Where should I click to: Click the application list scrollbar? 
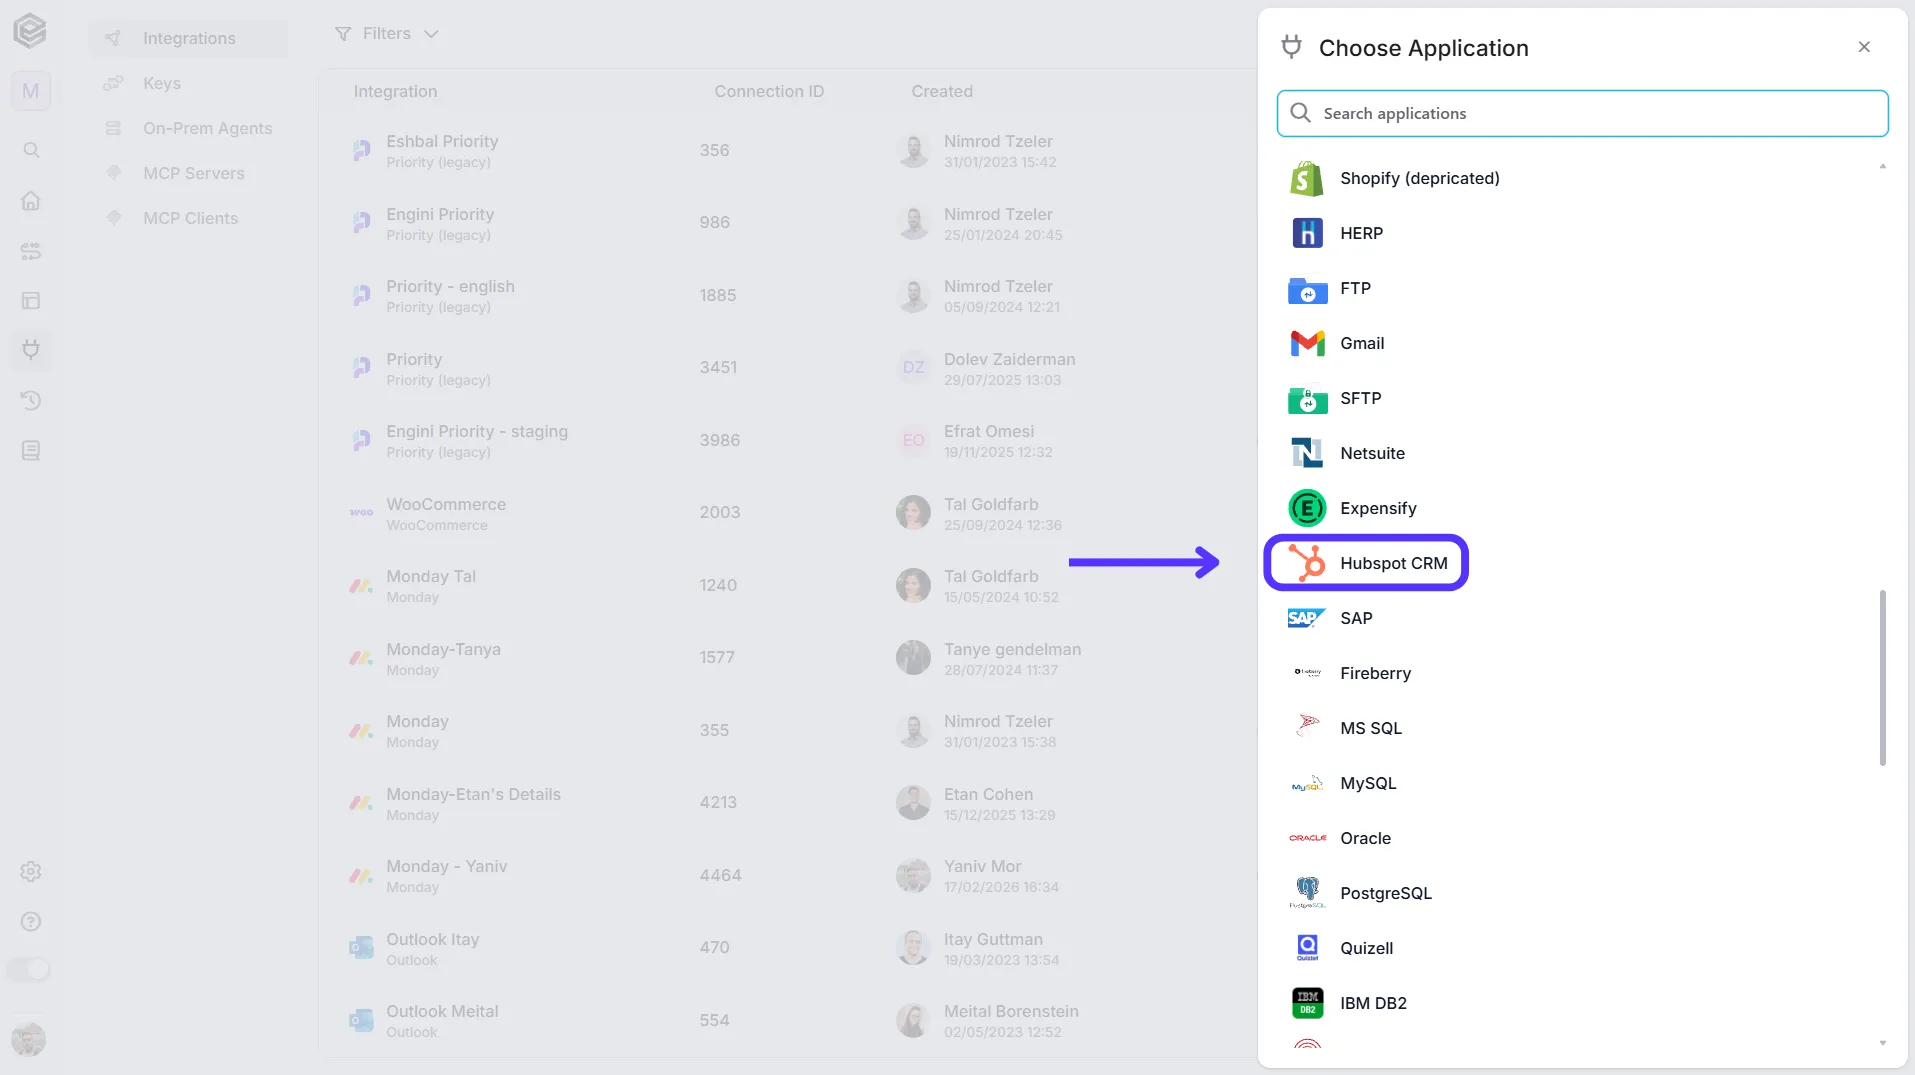(x=1882, y=678)
